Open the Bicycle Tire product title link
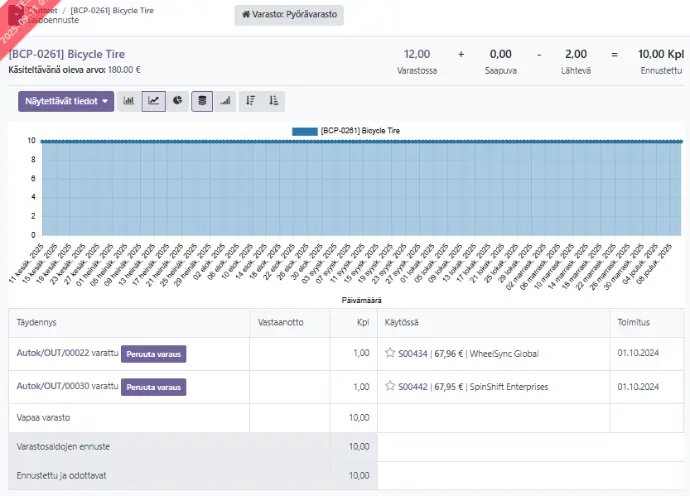Image resolution: width=690 pixels, height=496 pixels. tap(67, 54)
